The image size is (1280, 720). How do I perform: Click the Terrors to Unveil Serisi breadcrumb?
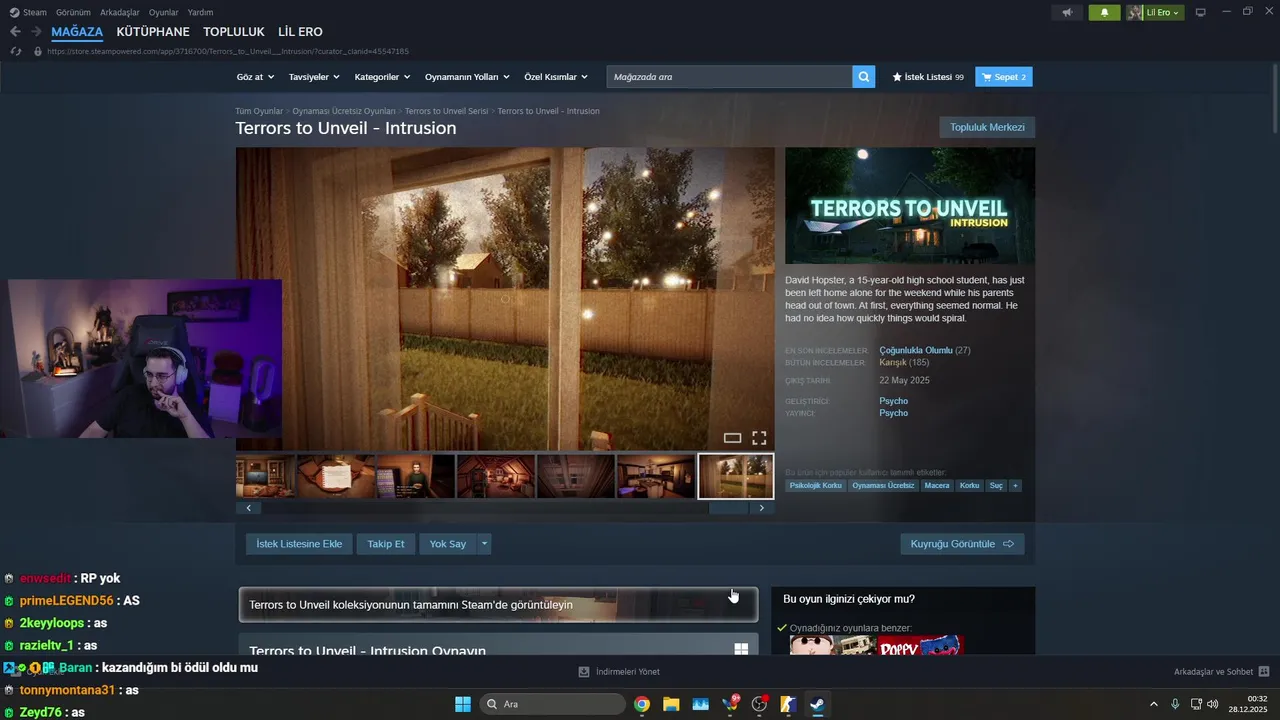(x=446, y=111)
